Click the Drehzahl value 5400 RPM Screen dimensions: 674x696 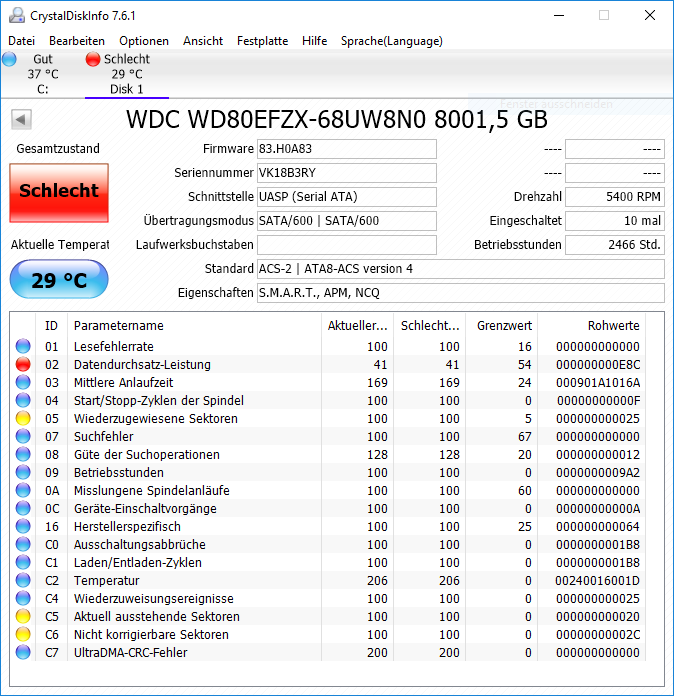pos(615,197)
